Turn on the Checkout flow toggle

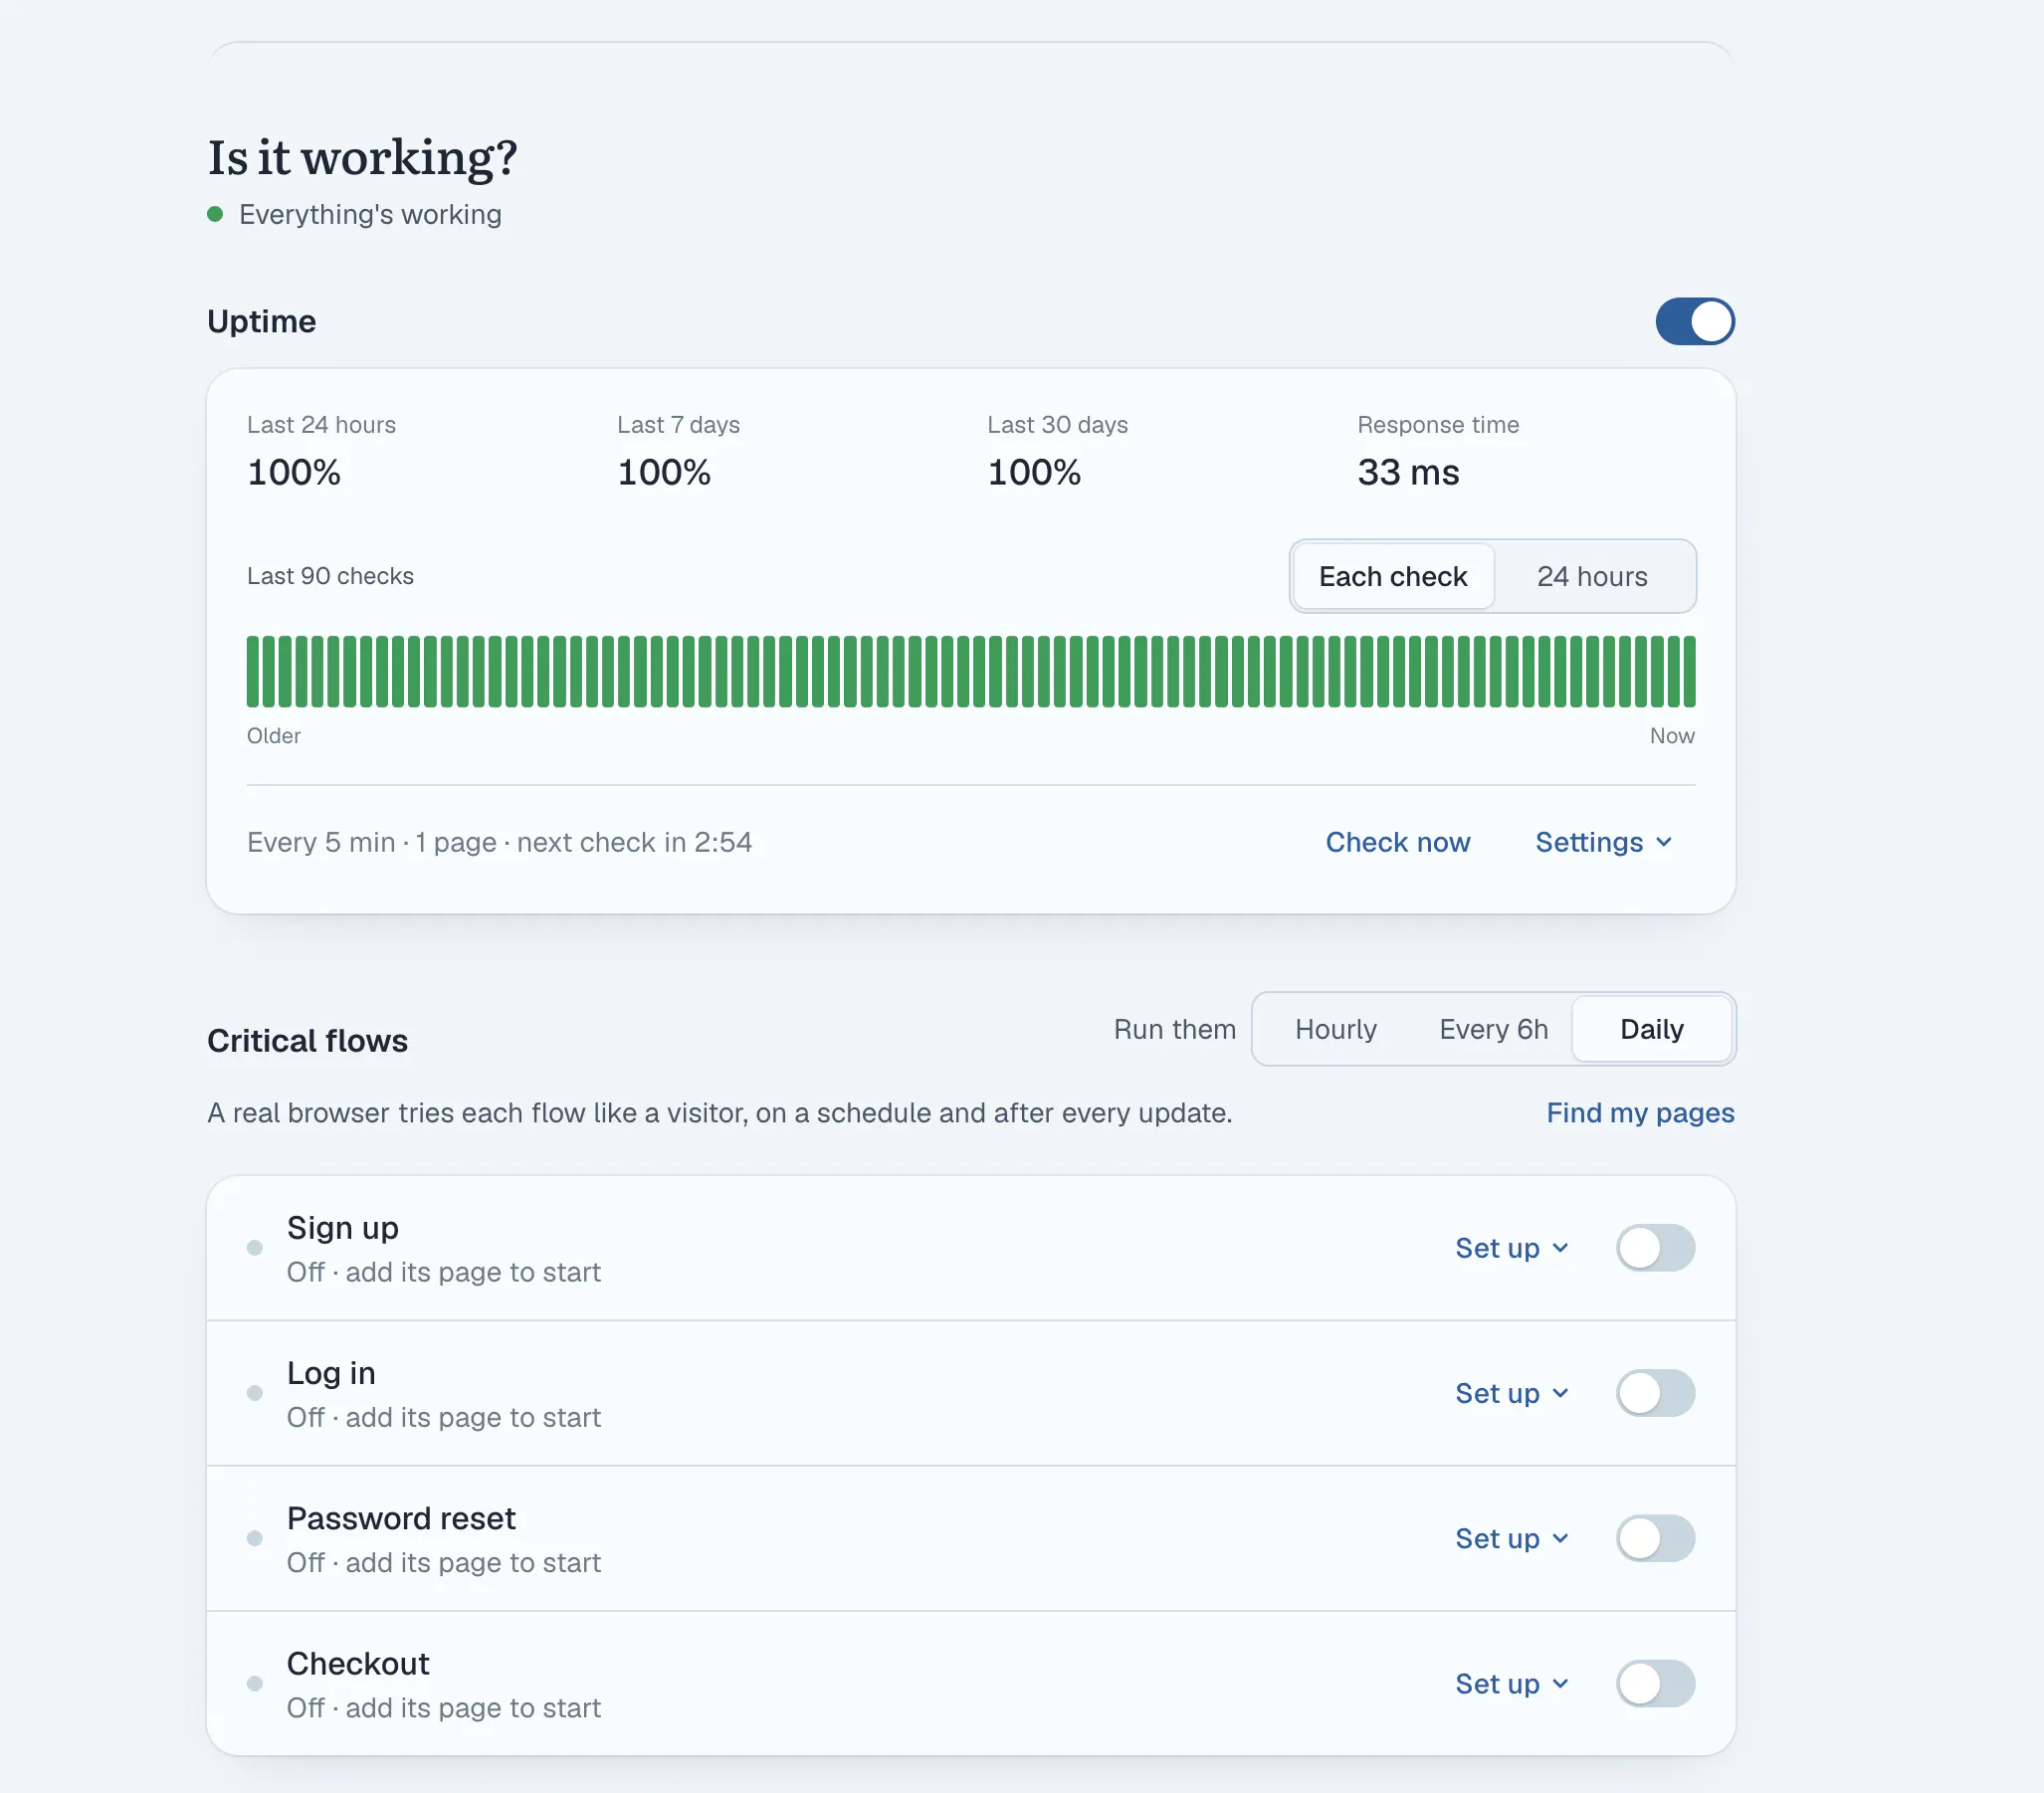1655,1684
